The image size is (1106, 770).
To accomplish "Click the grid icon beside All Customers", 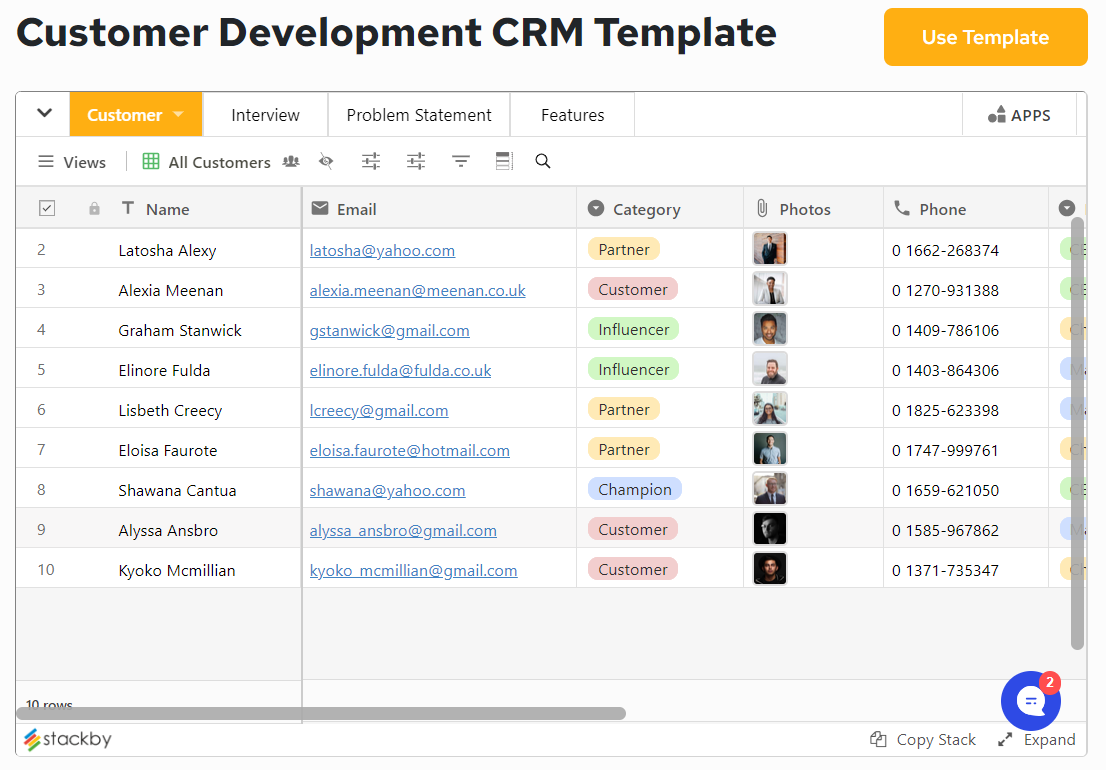I will pyautogui.click(x=151, y=161).
